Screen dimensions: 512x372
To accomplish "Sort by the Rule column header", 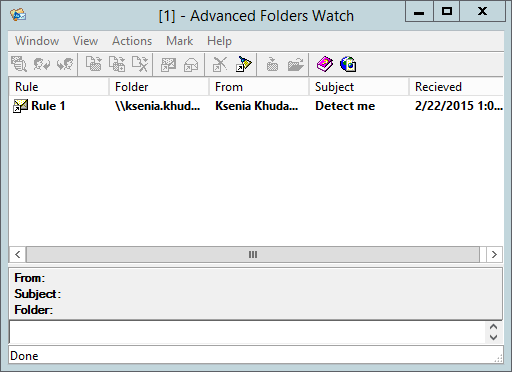I will pos(59,87).
